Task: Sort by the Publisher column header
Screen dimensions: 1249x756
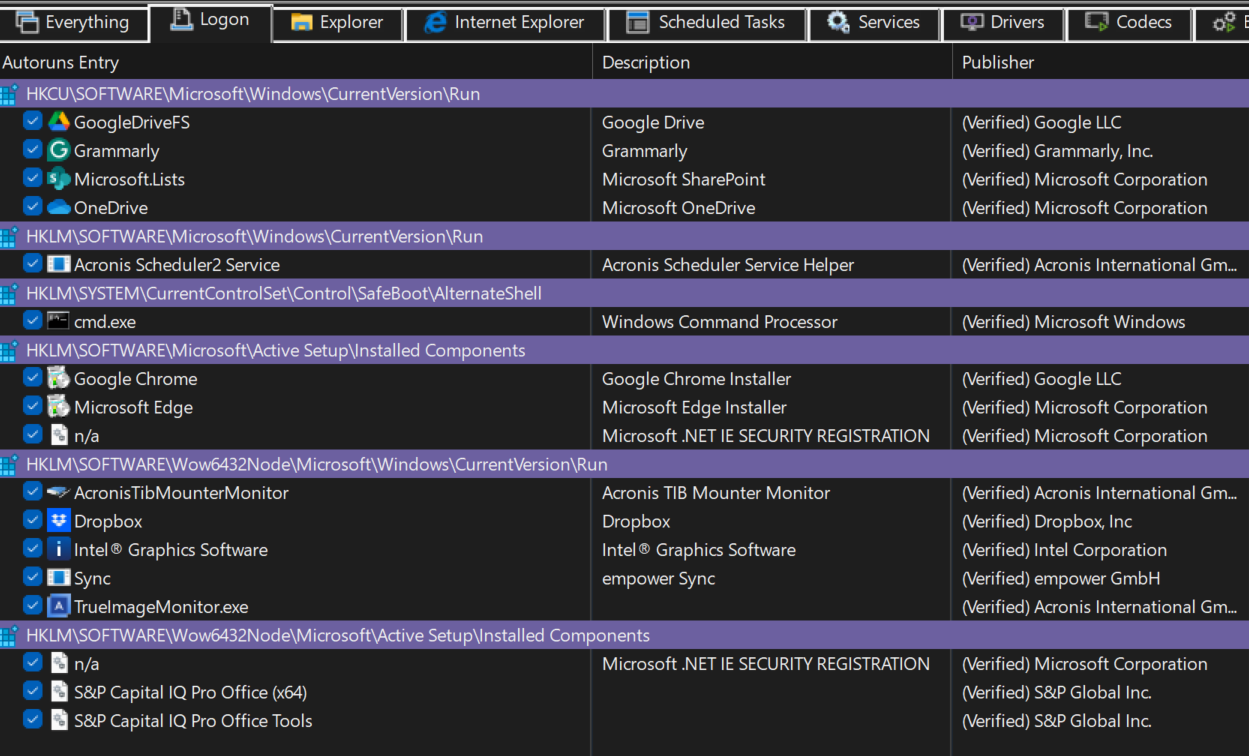Action: tap(1101, 62)
